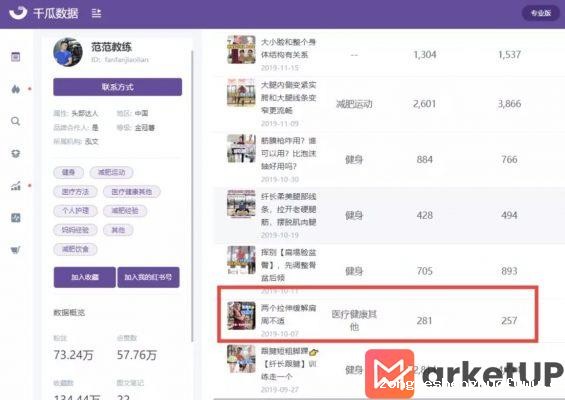Select the 医疗健康其他 tag chip
This screenshot has width=565, height=400.
point(132,191)
